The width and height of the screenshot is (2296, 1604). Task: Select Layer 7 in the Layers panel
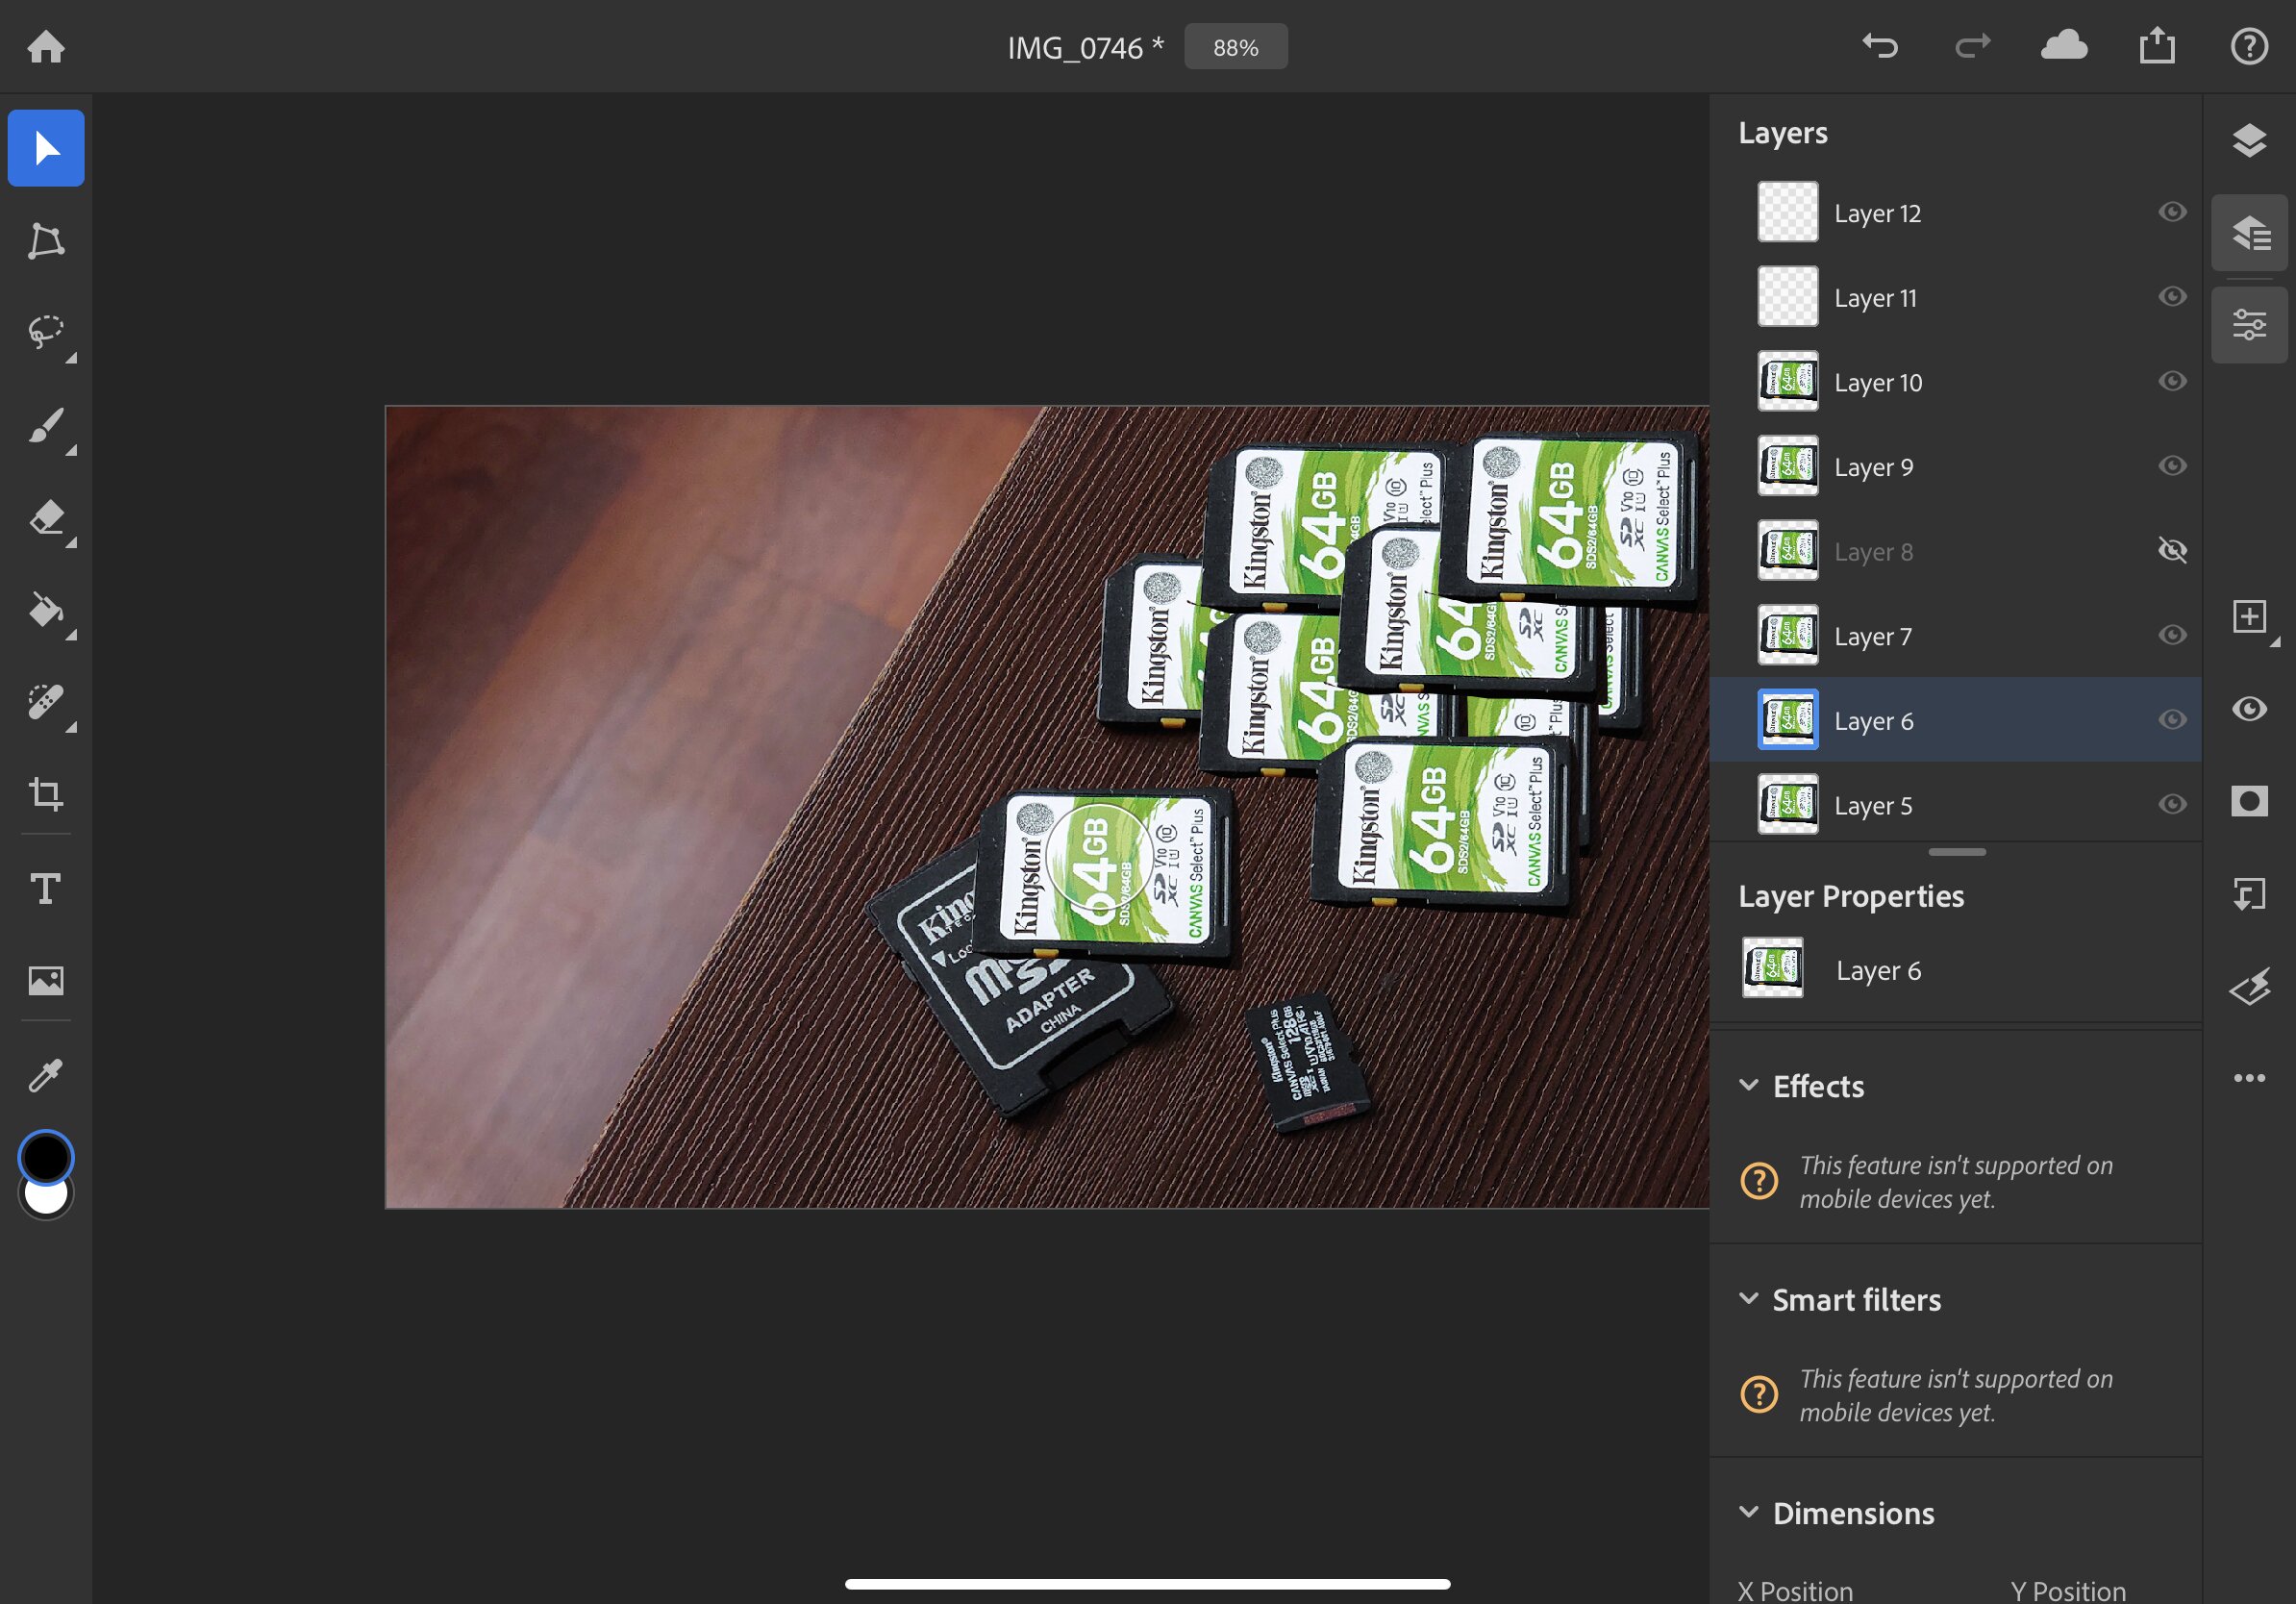[1955, 636]
